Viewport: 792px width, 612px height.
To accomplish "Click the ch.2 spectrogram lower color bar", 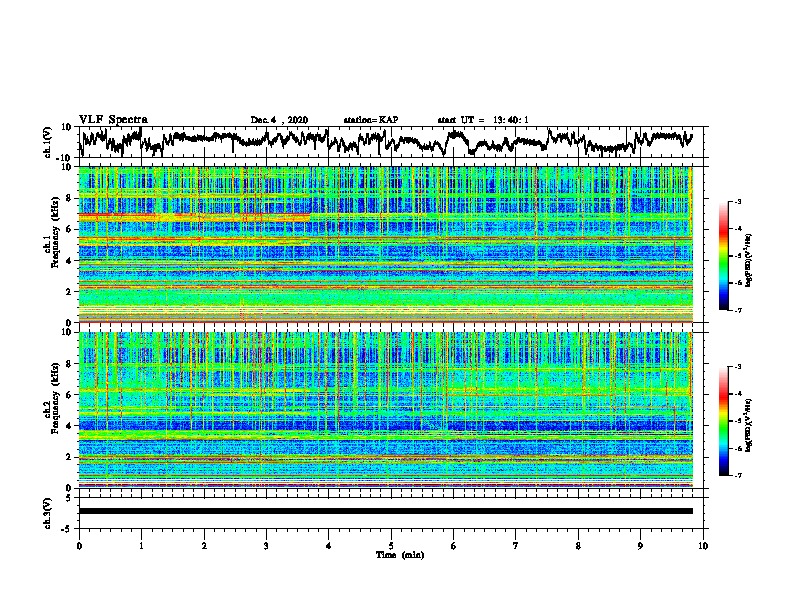I will [723, 421].
